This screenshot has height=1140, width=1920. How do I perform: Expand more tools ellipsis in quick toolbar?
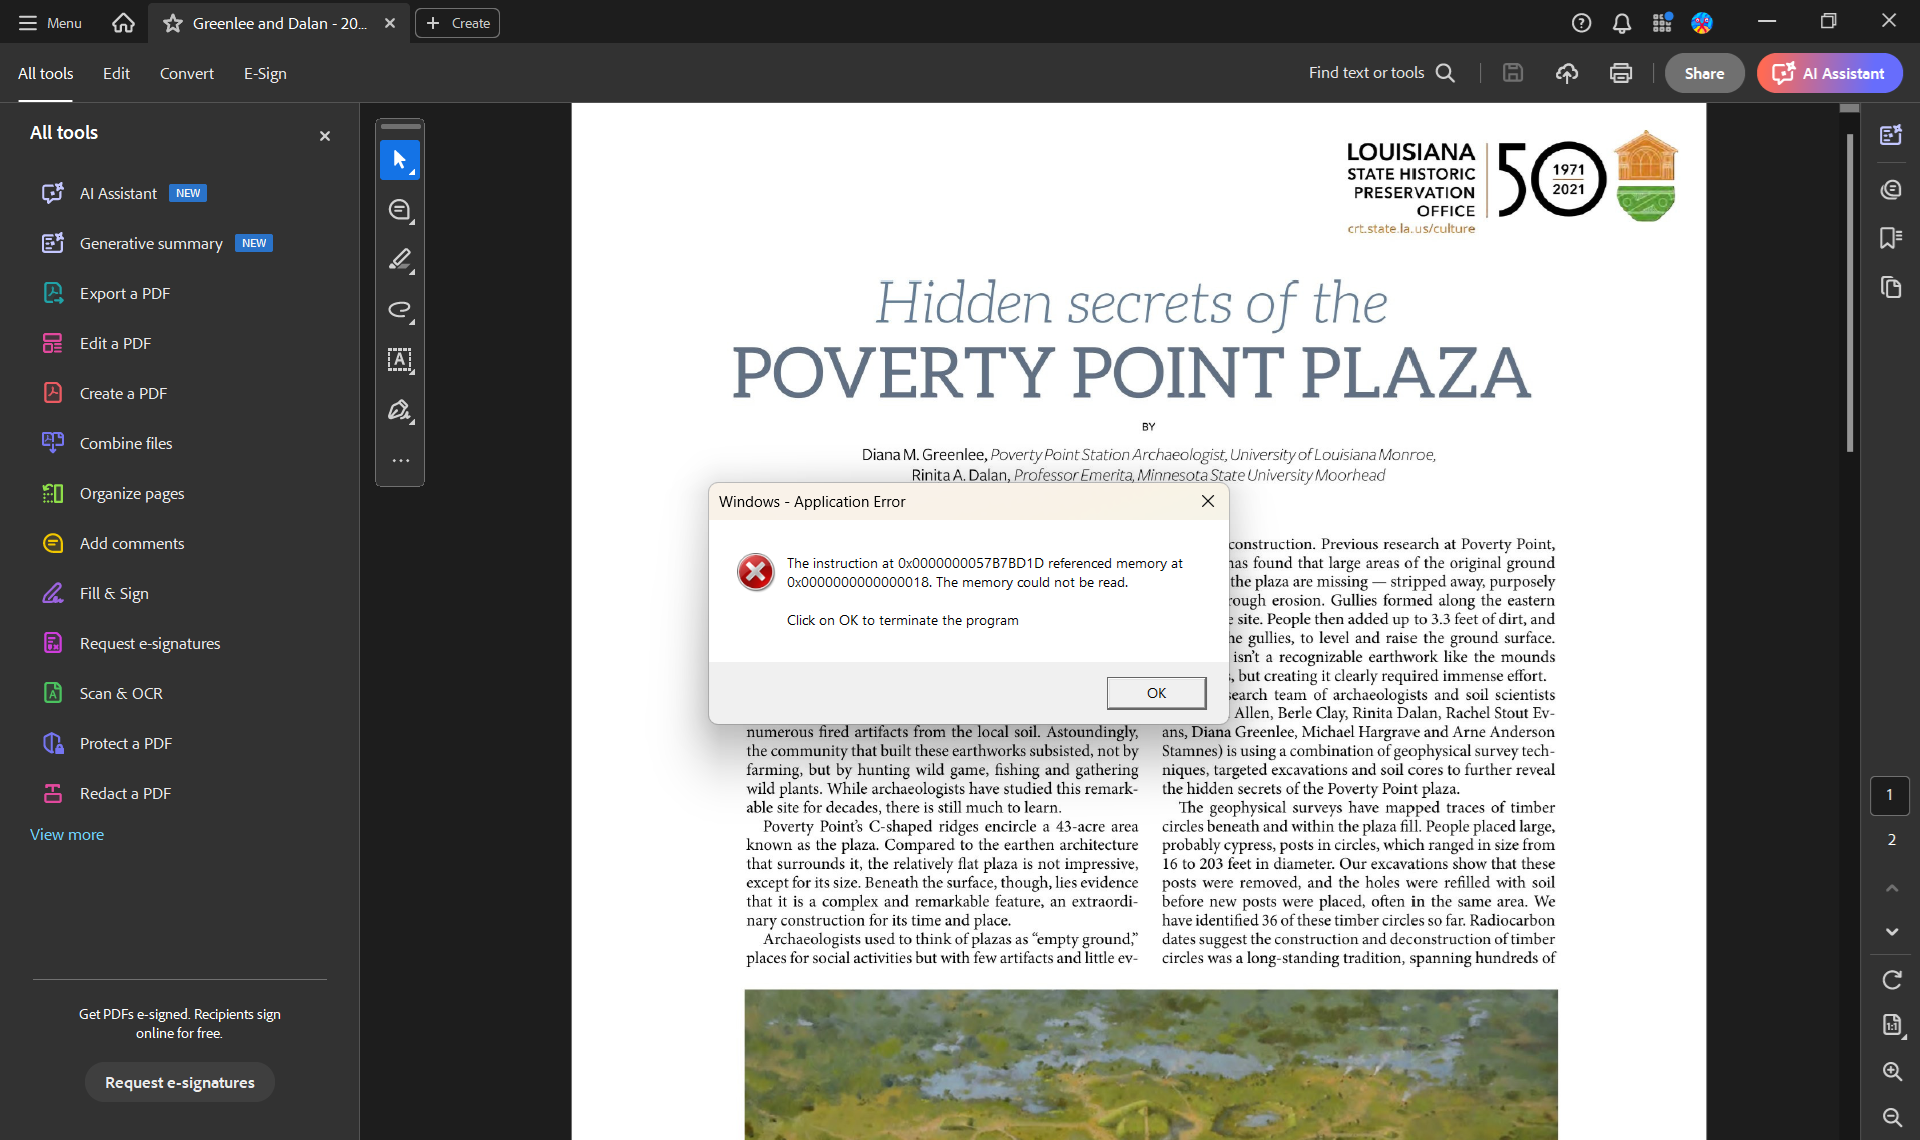(x=400, y=461)
